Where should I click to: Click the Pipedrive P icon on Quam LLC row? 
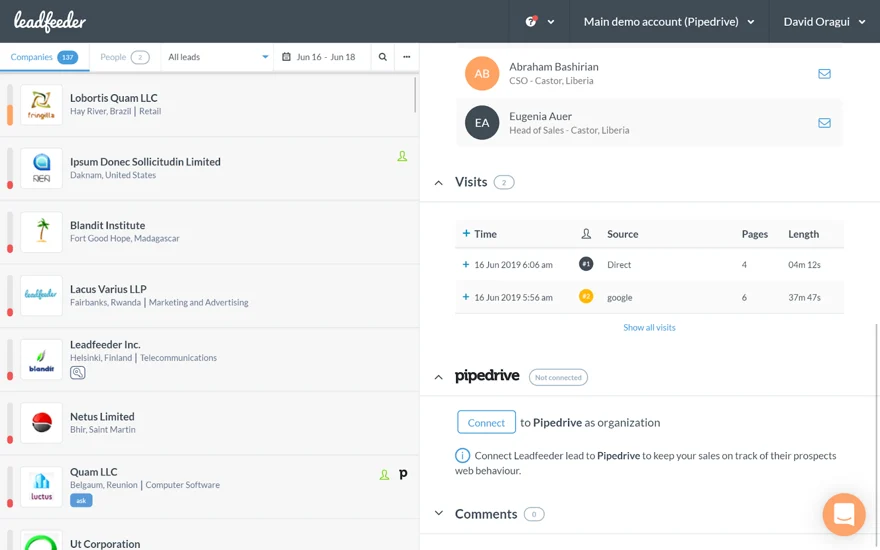pyautogui.click(x=403, y=474)
